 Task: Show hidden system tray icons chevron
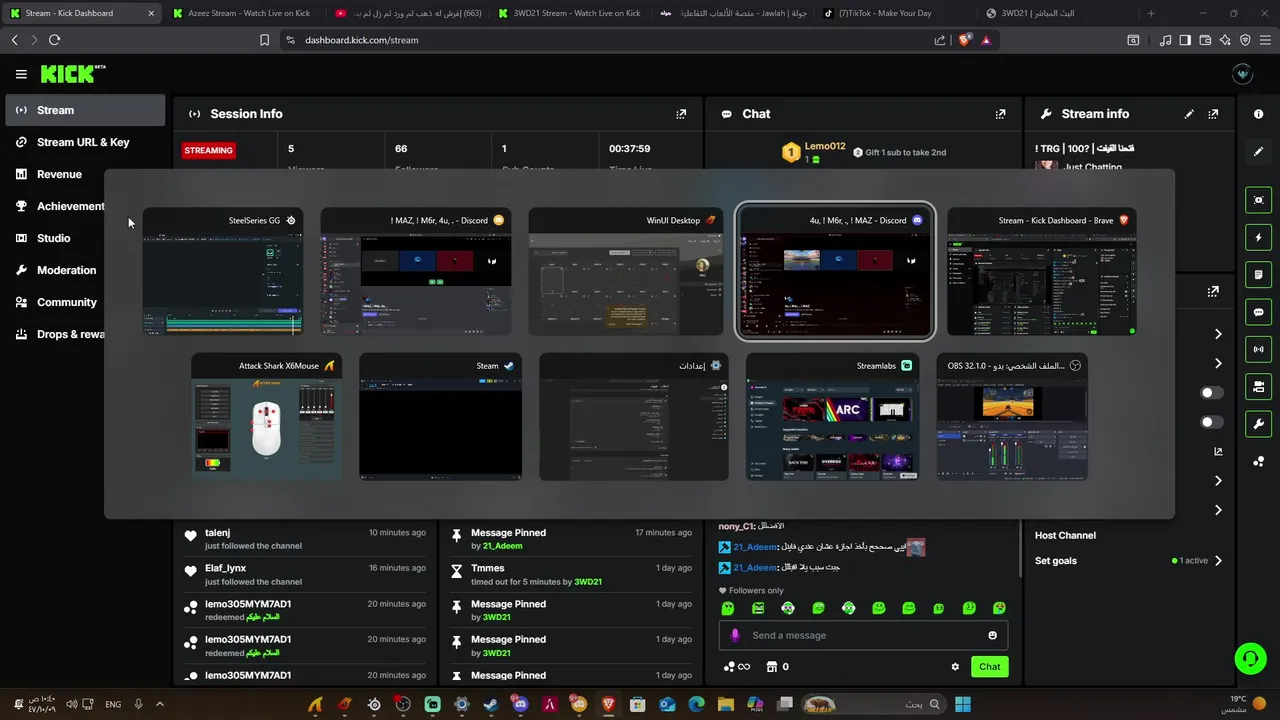point(159,704)
